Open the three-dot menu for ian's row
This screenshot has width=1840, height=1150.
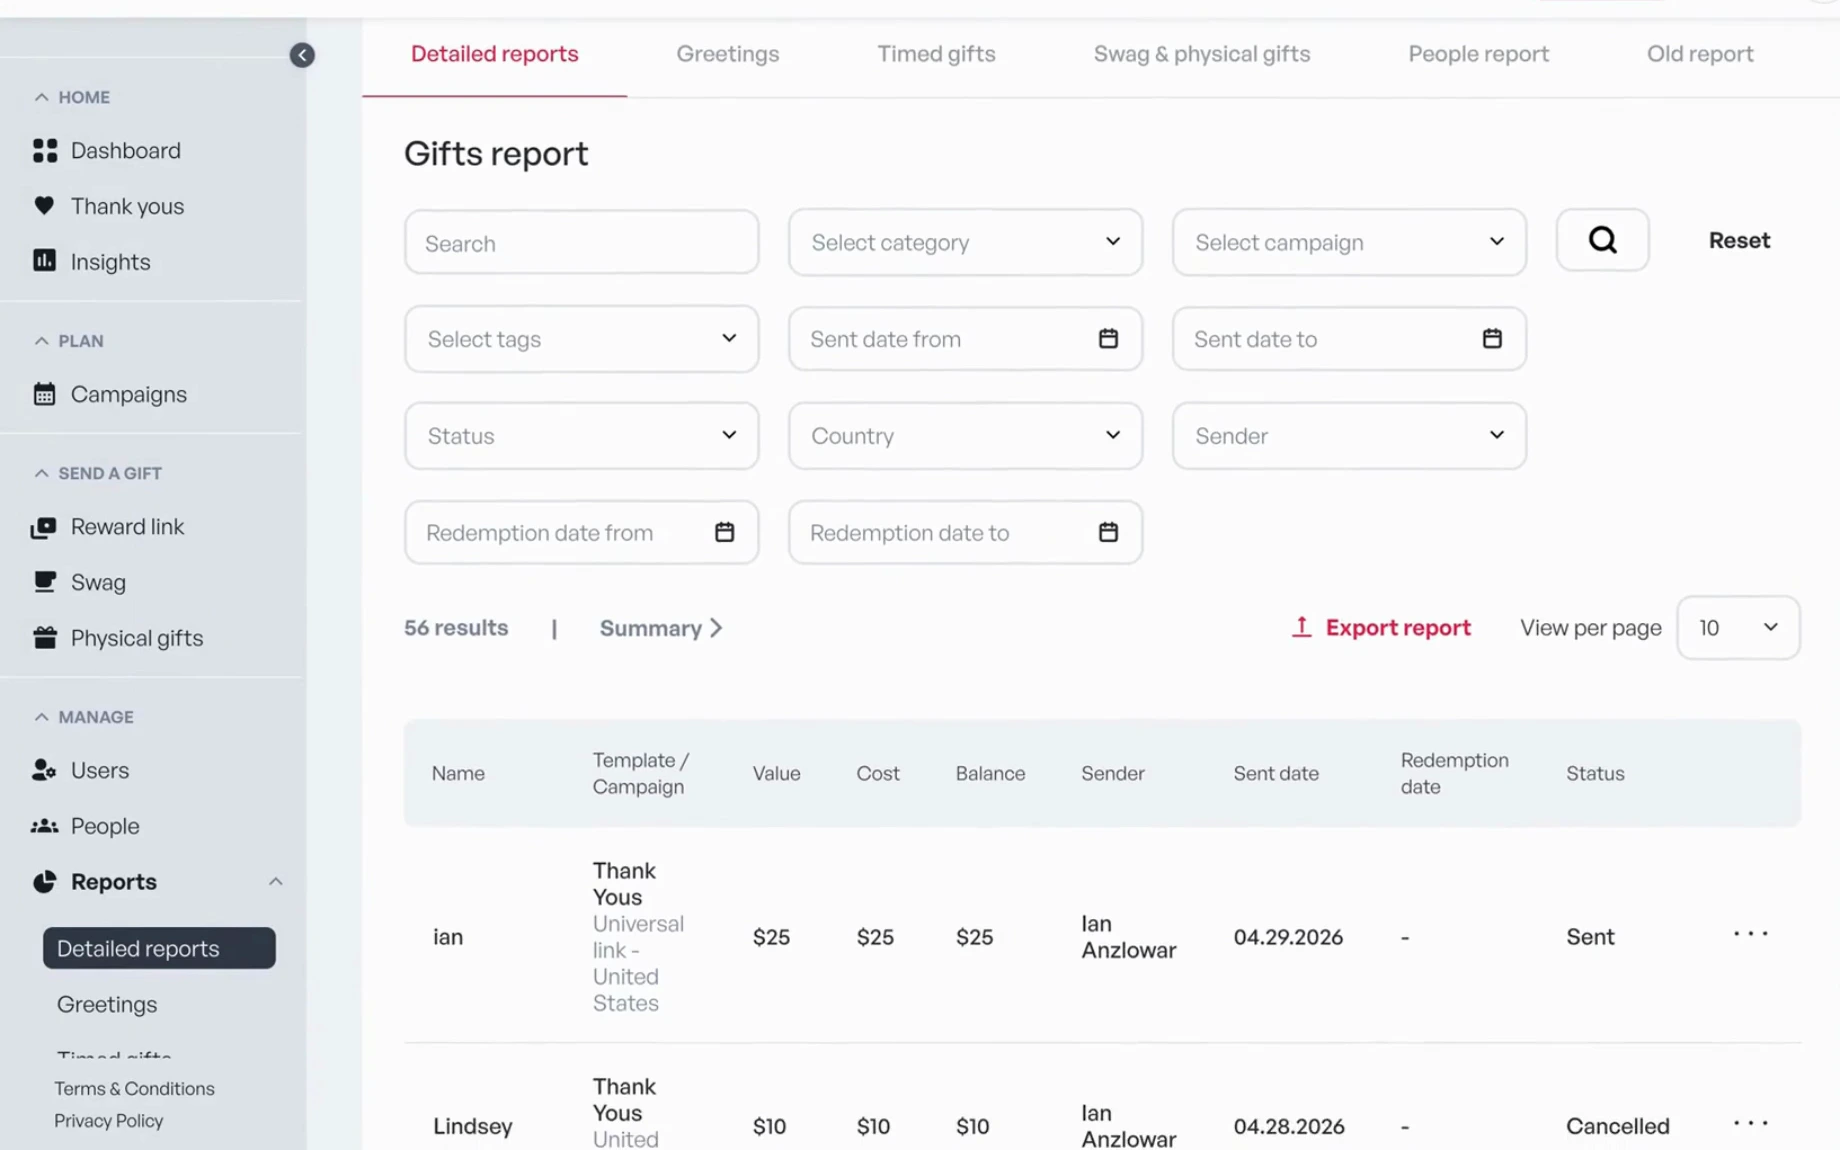[x=1751, y=933]
